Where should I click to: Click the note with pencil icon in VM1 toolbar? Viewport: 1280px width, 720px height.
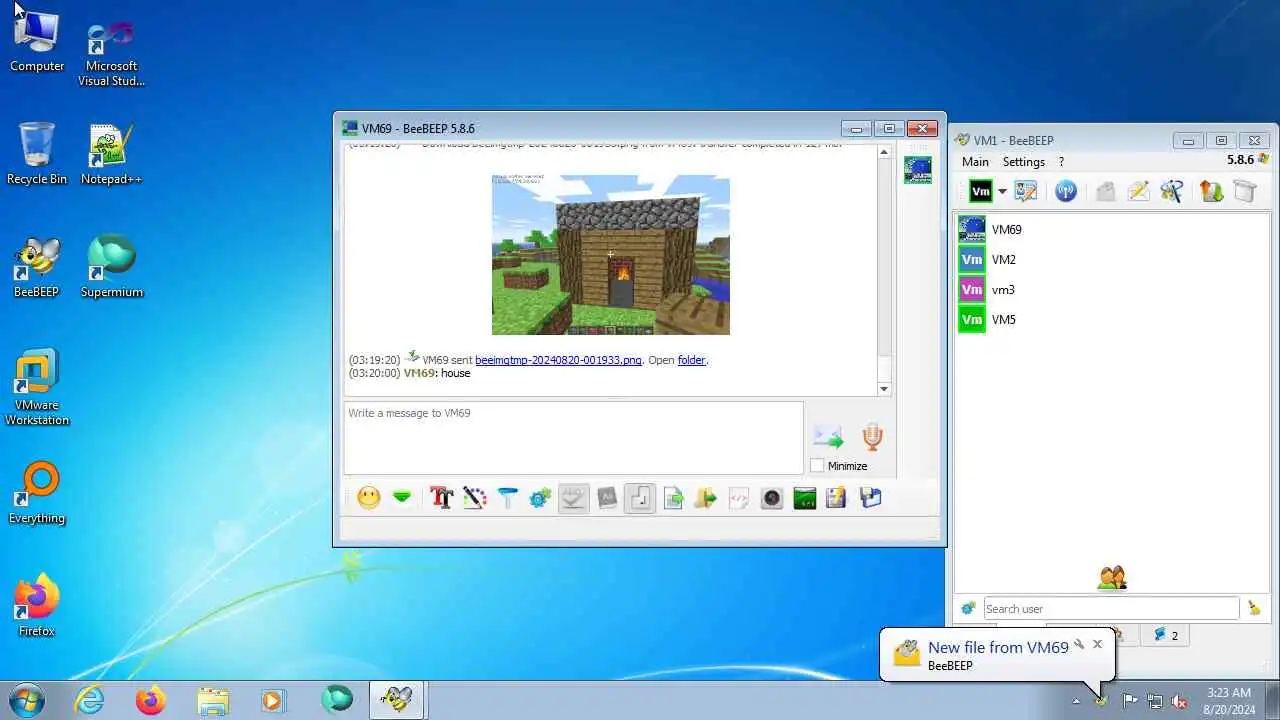[1138, 191]
